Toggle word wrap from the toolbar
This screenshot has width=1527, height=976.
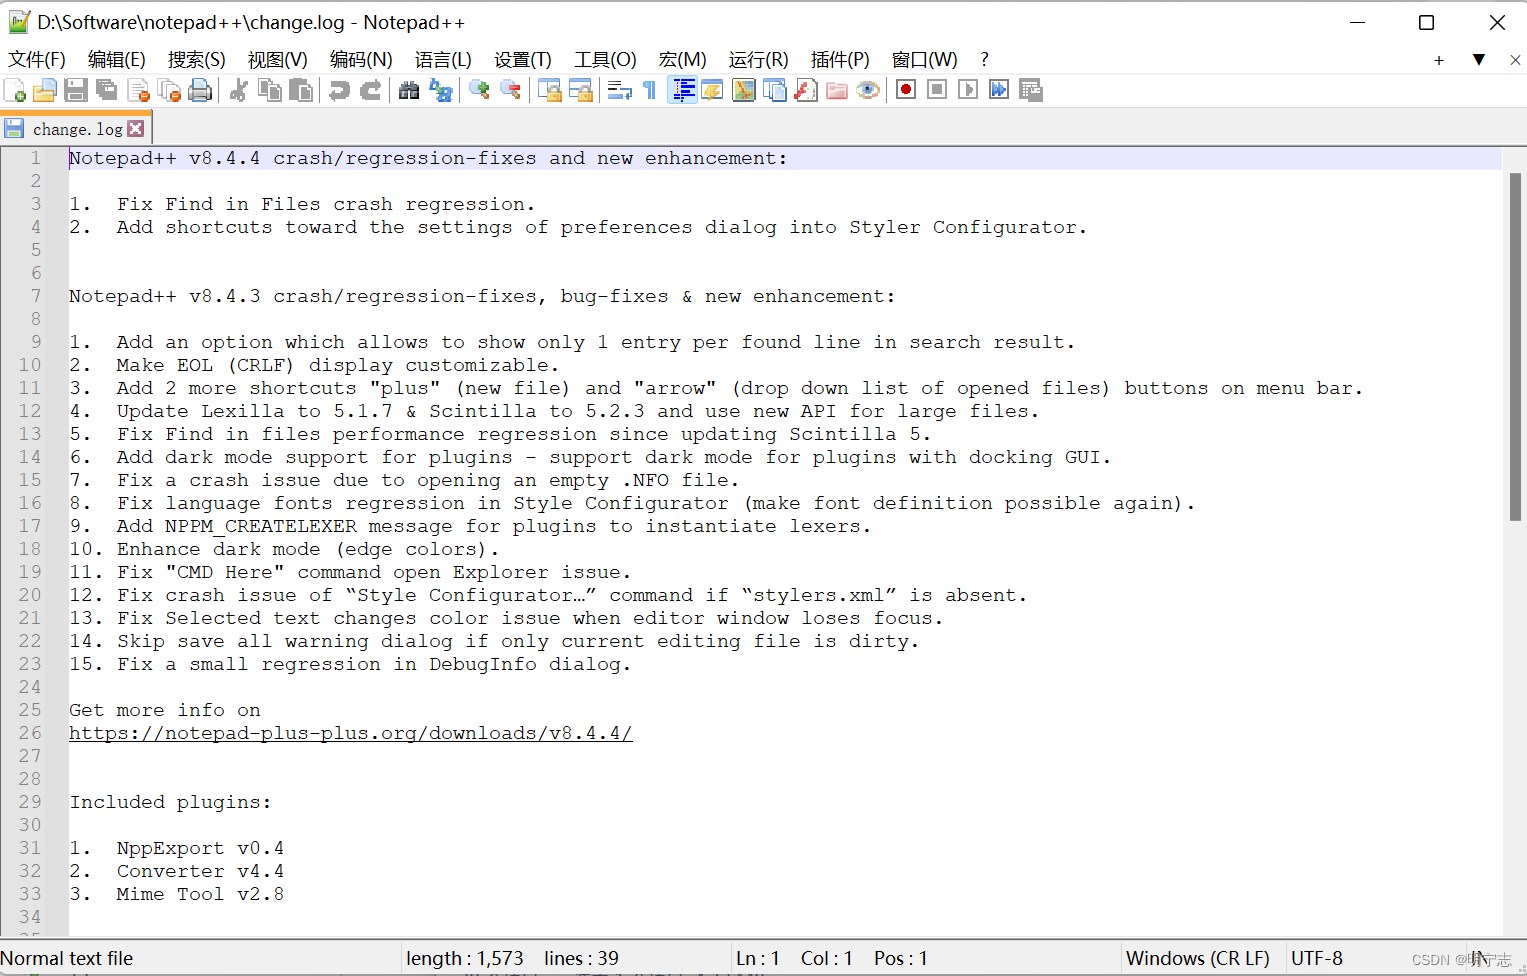click(x=619, y=90)
